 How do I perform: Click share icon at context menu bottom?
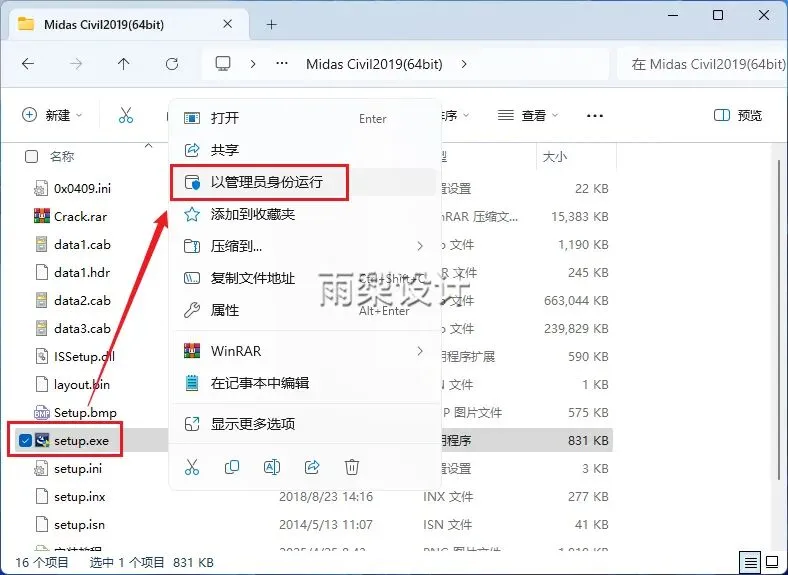coord(312,467)
